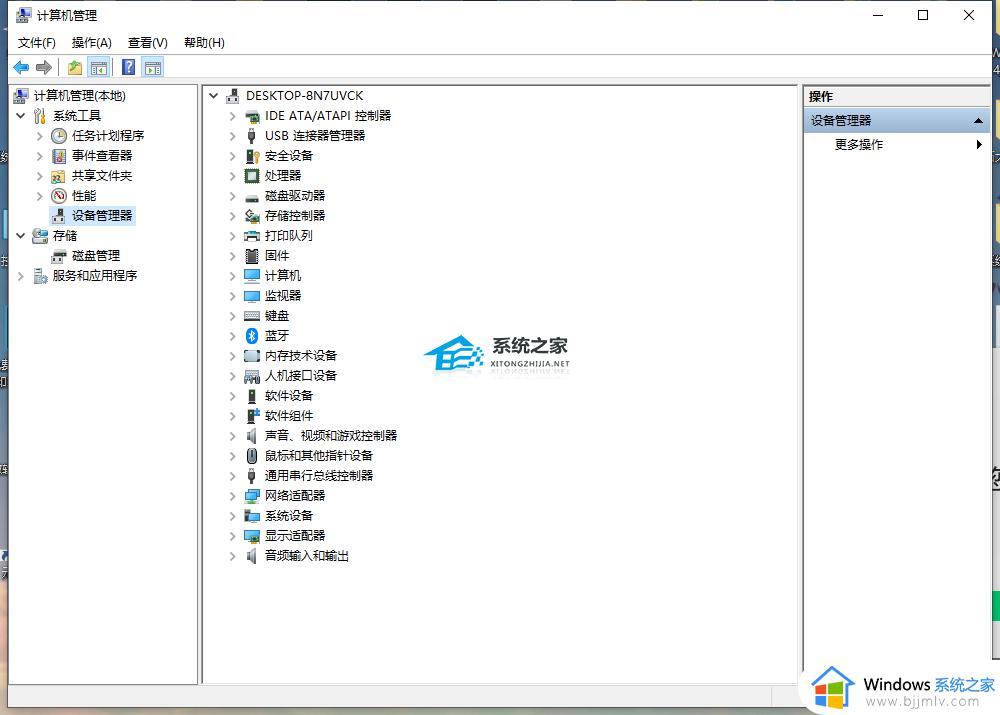Minimize the 计算机管理 window

(878, 15)
